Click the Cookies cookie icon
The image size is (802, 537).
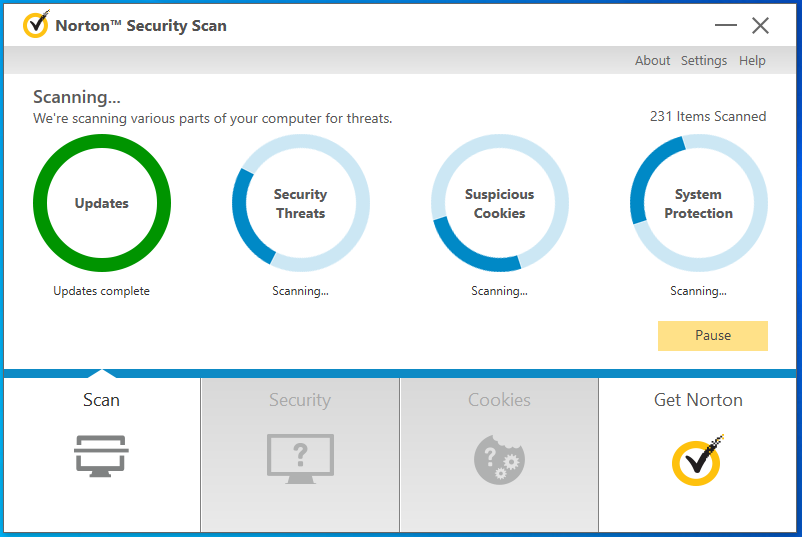click(499, 458)
